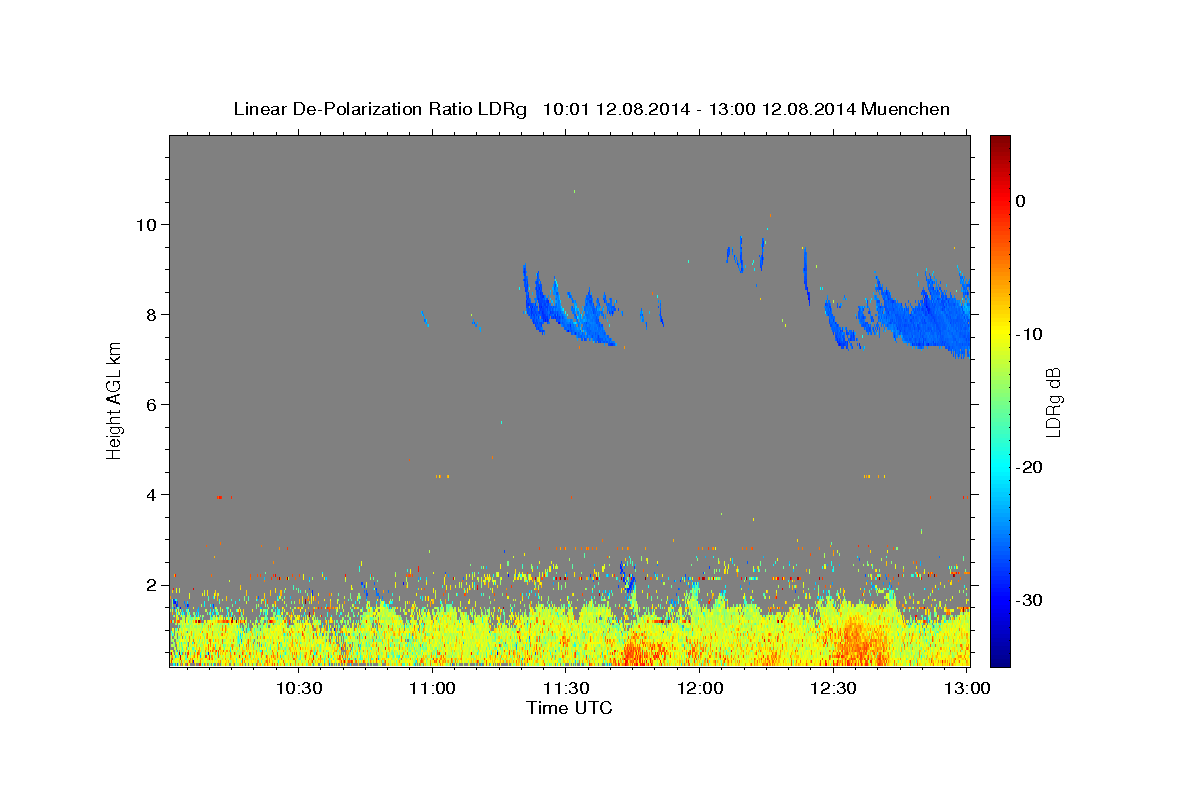The image size is (1200, 800).
Task: Click the height tick label '2'
Action: click(153, 584)
